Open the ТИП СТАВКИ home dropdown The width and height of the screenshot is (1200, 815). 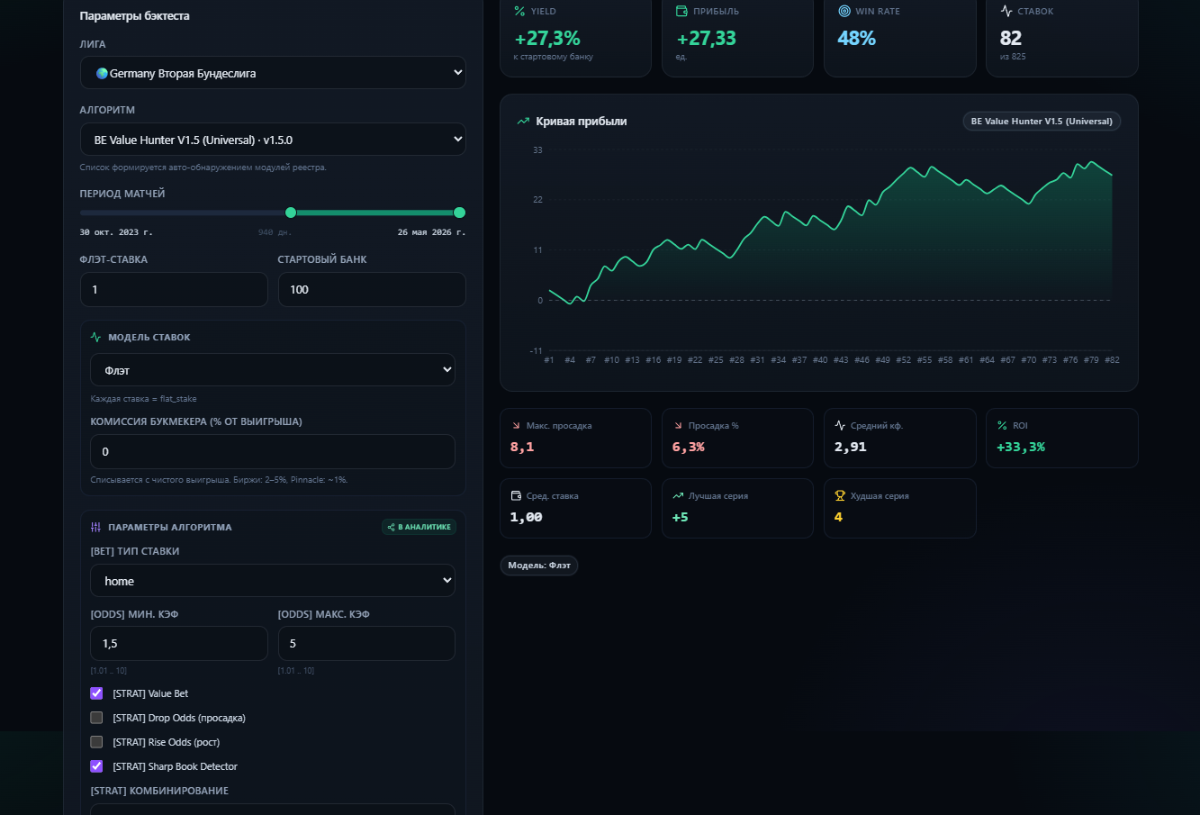(273, 581)
